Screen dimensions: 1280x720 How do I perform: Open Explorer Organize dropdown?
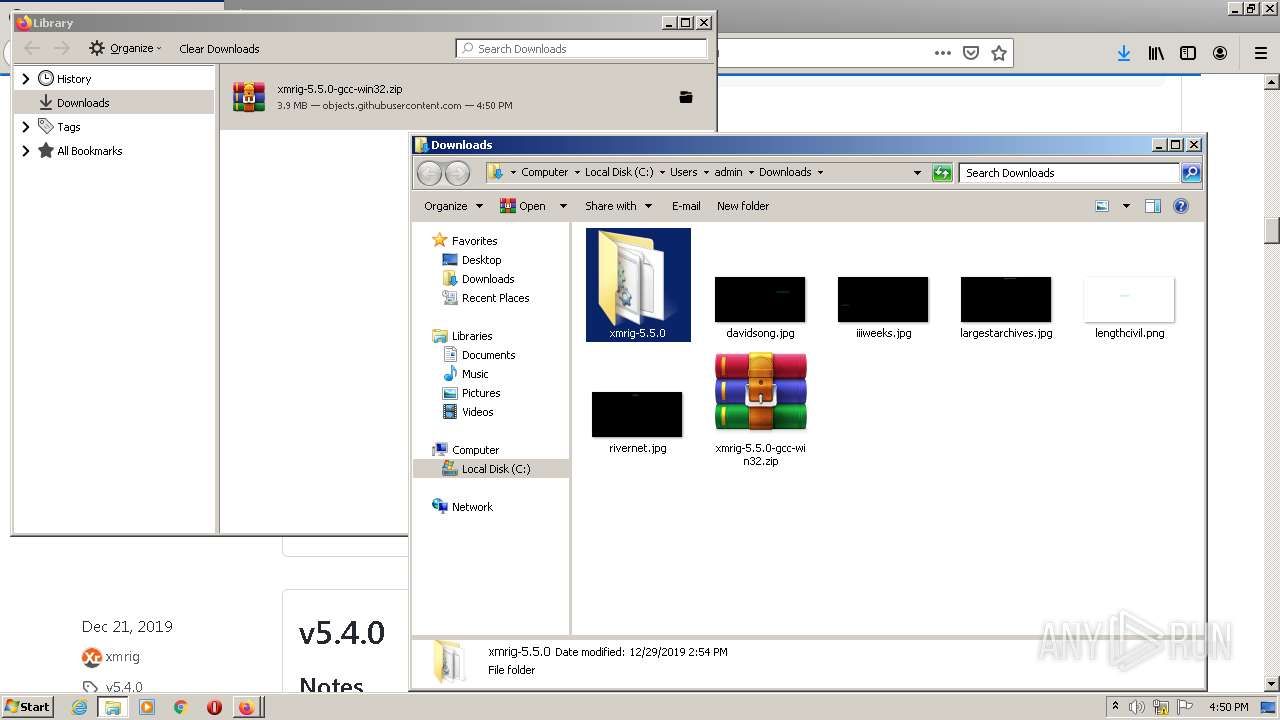tap(453, 206)
